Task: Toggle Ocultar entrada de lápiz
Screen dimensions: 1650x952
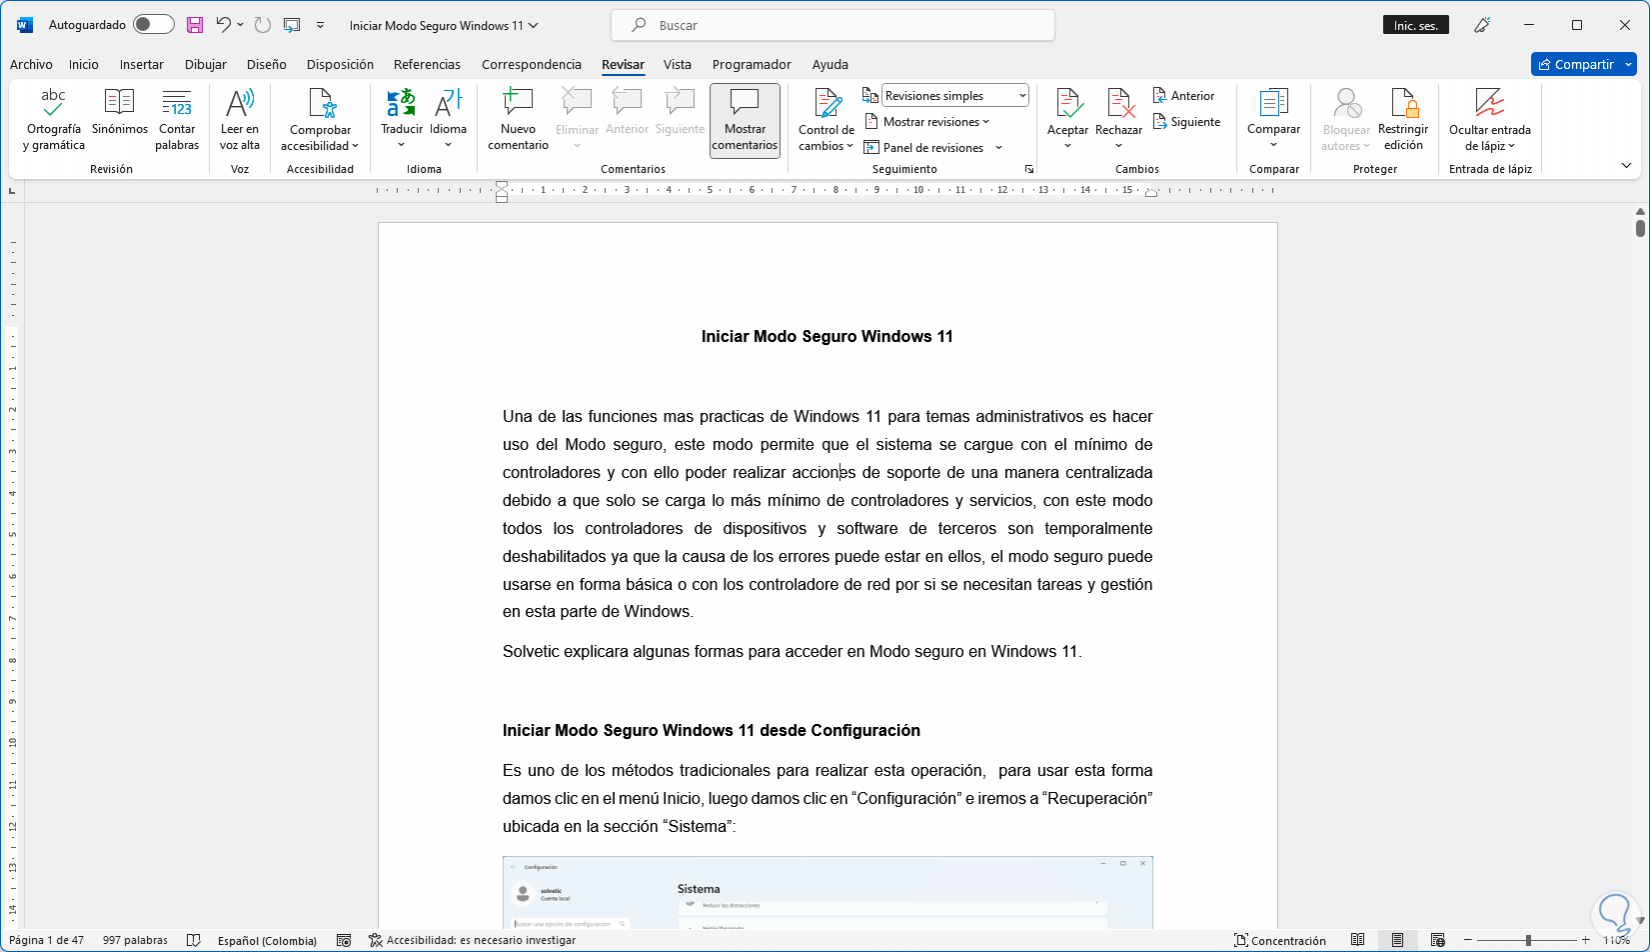Action: (x=1490, y=120)
